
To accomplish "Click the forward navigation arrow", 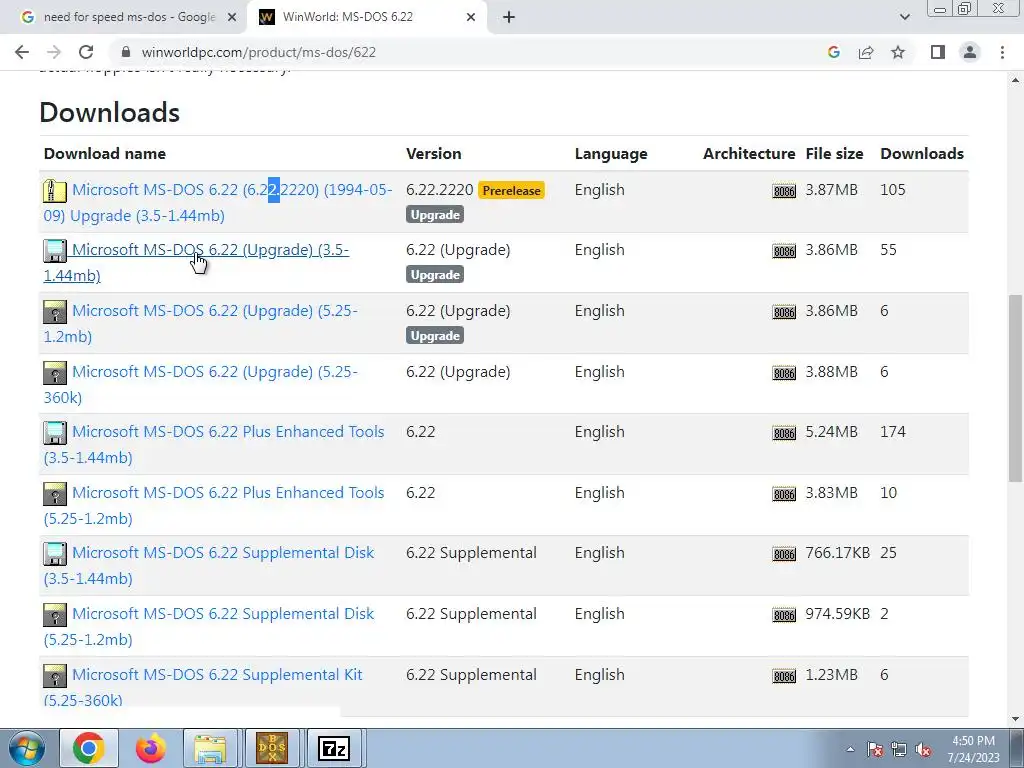I will point(54,52).
